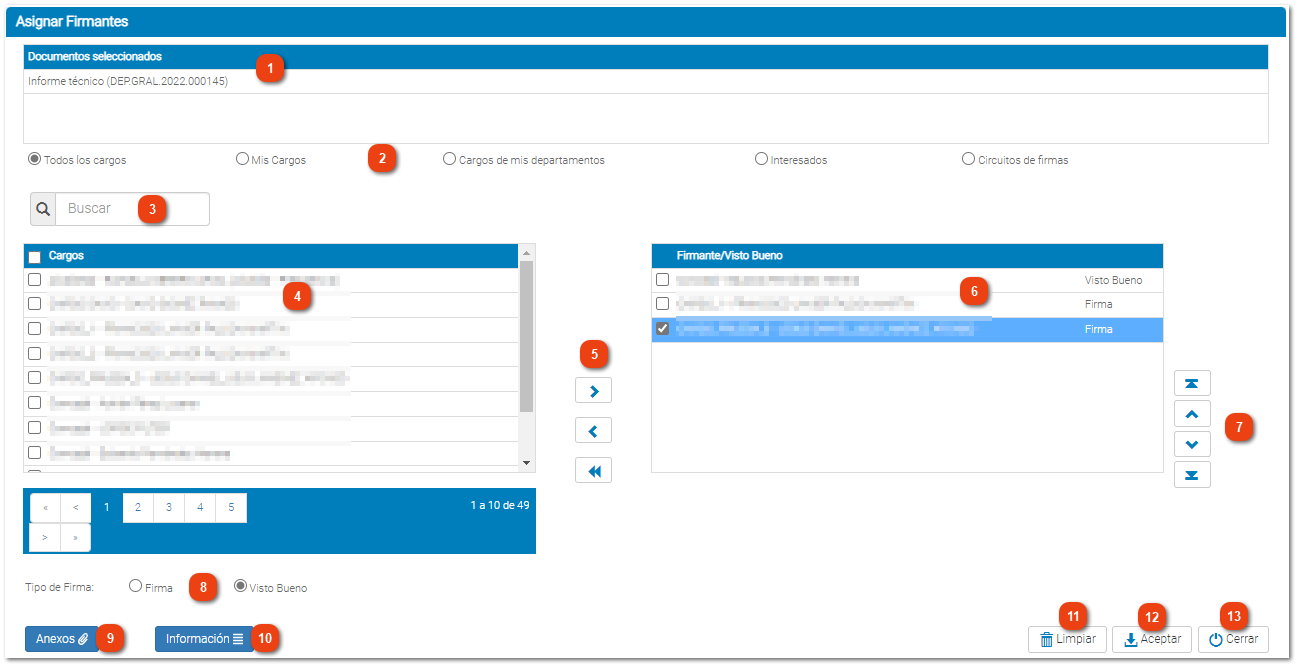Image resolution: width=1298 pixels, height=667 pixels.
Task: Click in the Buscar search field
Action: [x=132, y=209]
